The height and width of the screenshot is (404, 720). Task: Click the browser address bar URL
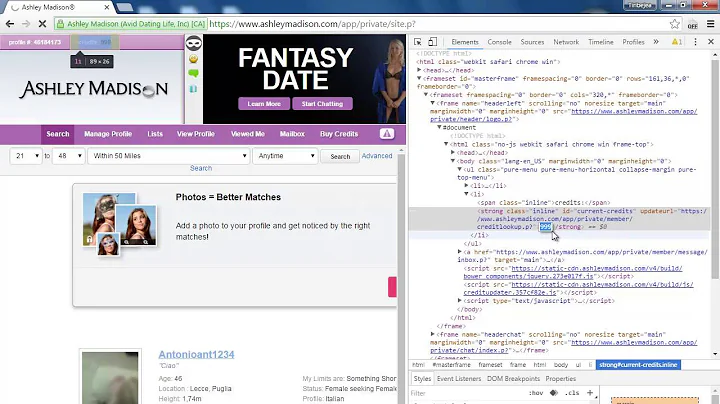point(312,24)
